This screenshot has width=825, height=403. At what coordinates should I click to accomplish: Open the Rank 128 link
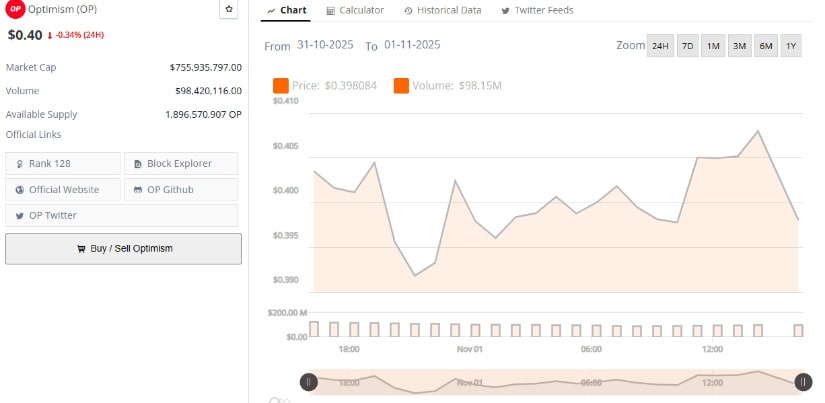coord(63,163)
